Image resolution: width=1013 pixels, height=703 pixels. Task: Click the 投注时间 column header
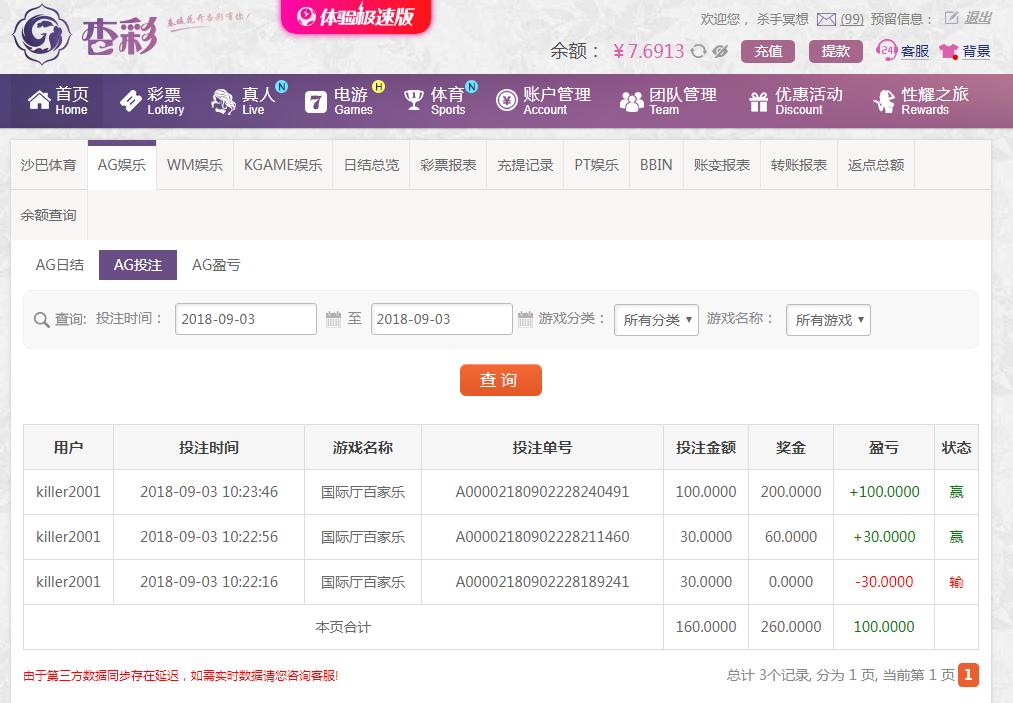click(x=209, y=447)
